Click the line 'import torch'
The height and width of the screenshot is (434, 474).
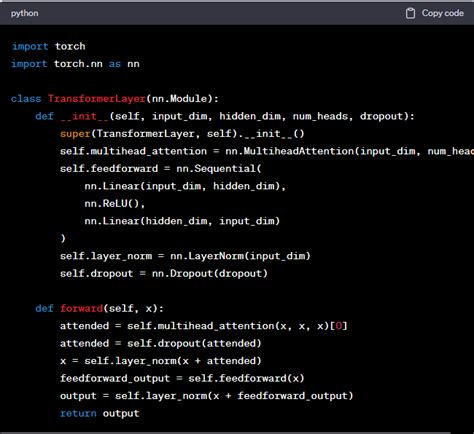coord(49,46)
